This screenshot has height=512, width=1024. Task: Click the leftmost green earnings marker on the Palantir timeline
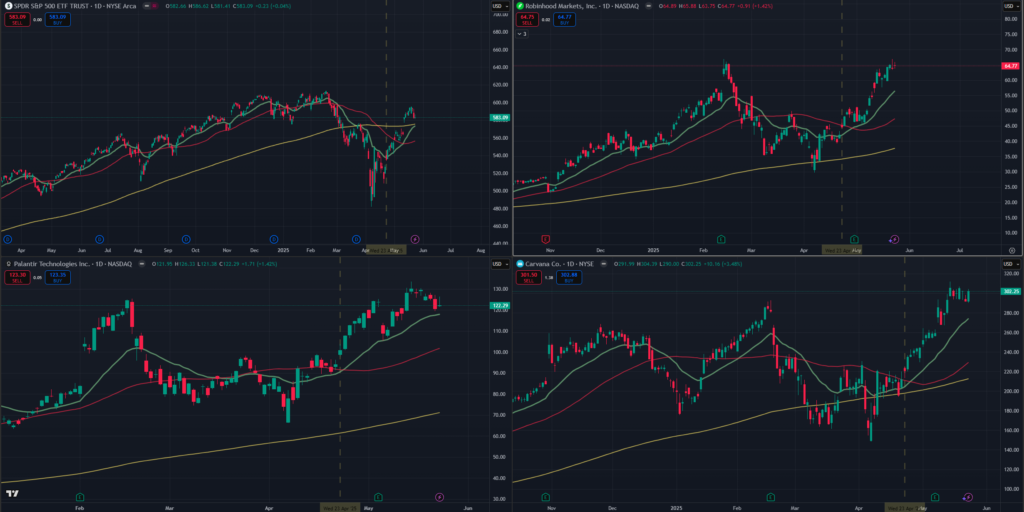pyautogui.click(x=80, y=496)
